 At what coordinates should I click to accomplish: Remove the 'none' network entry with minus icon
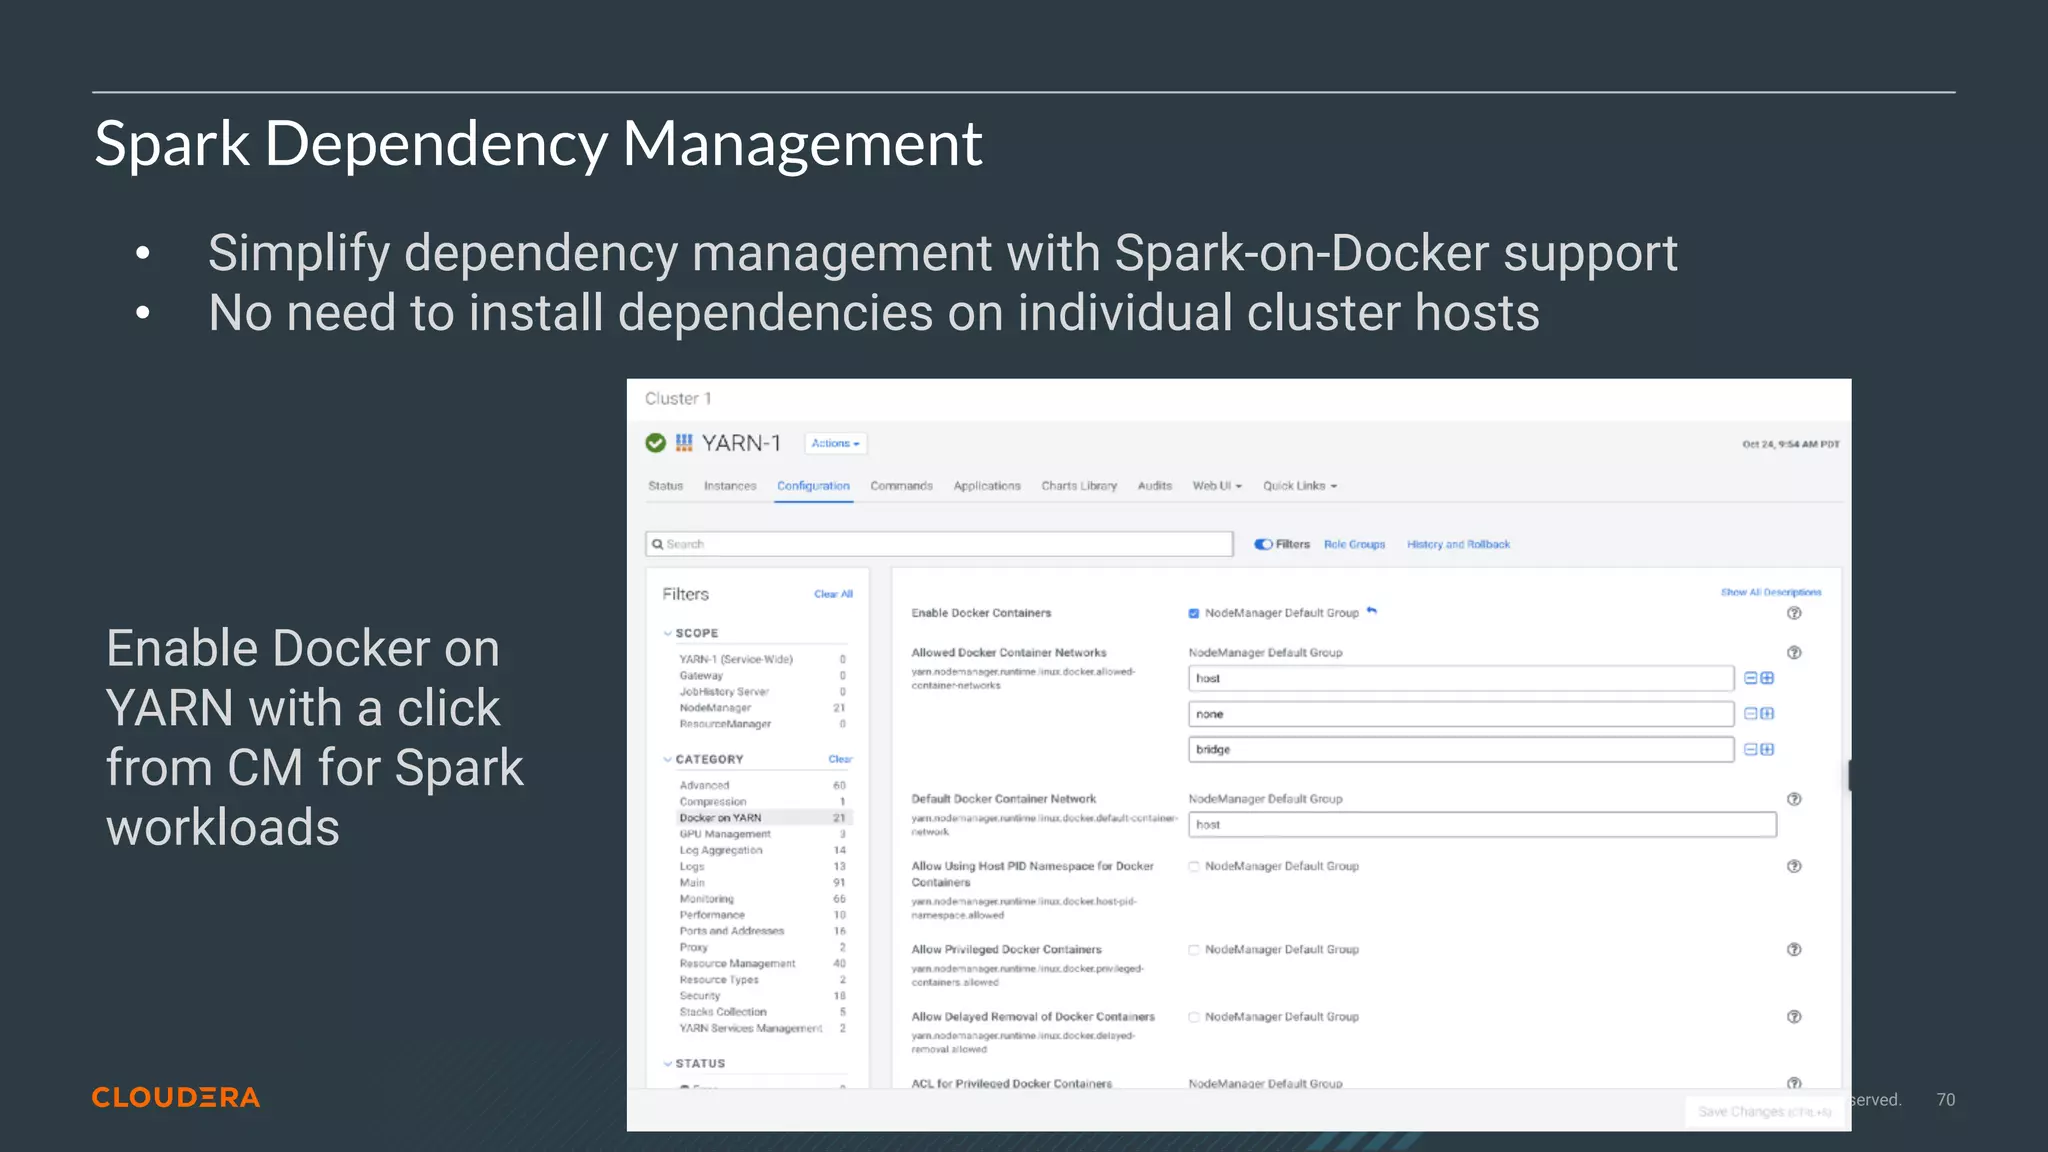coord(1751,714)
